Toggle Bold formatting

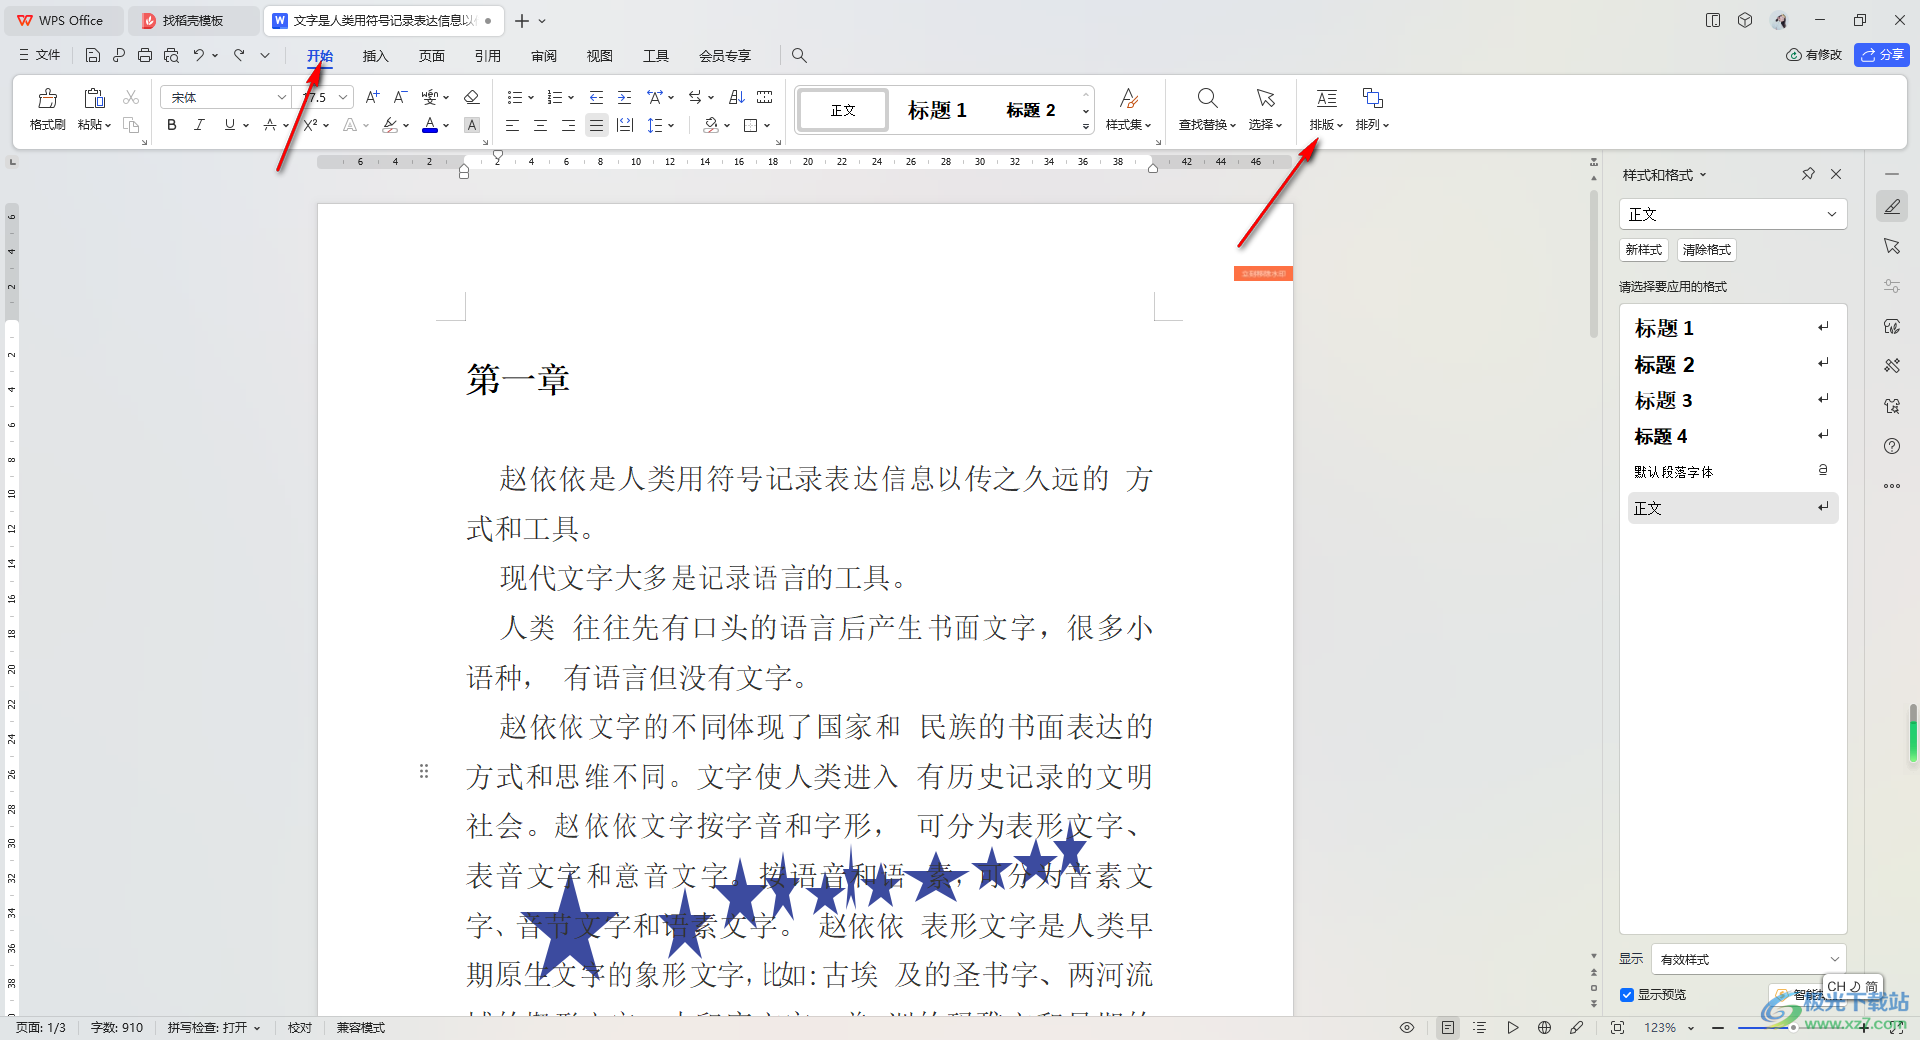click(172, 125)
